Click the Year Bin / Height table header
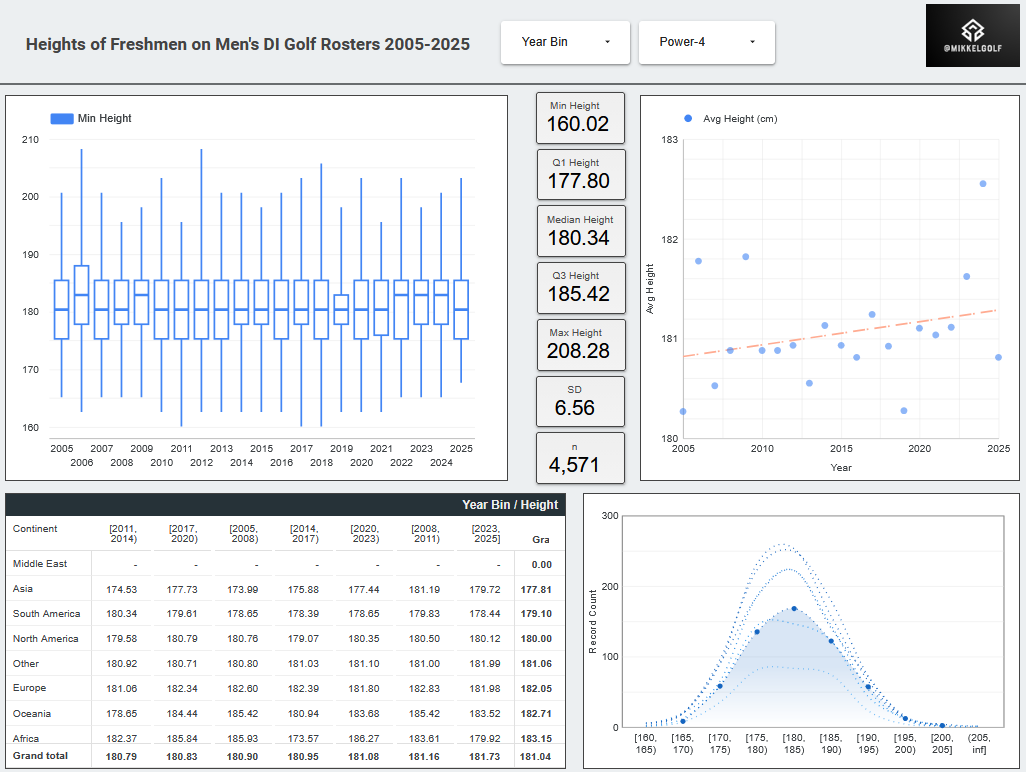This screenshot has width=1026, height=772. (x=510, y=504)
